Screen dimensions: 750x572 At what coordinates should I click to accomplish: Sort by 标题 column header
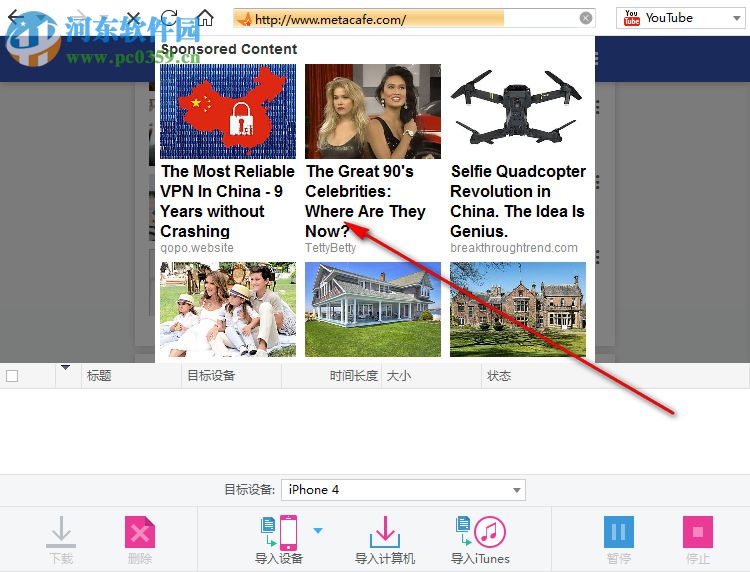click(x=132, y=376)
